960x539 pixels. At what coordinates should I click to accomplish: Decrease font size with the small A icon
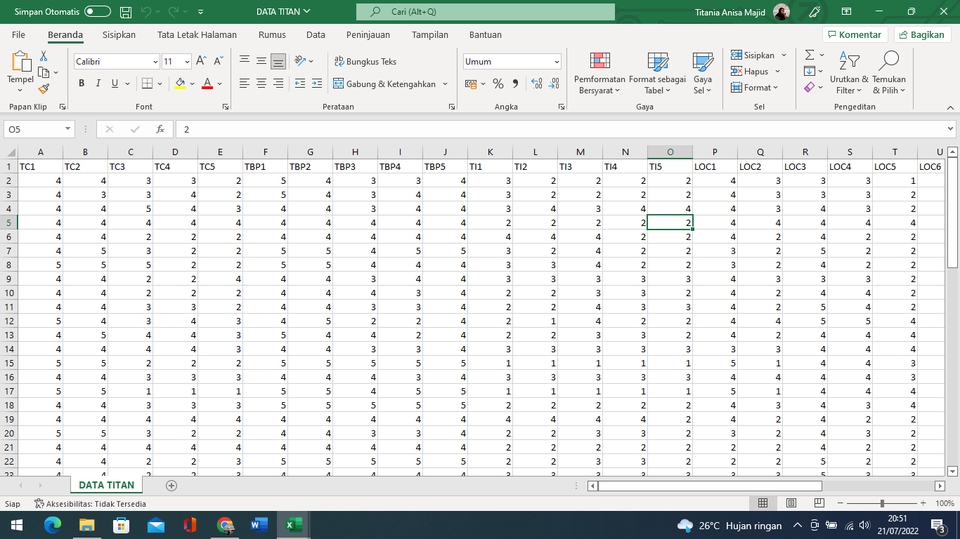(218, 61)
